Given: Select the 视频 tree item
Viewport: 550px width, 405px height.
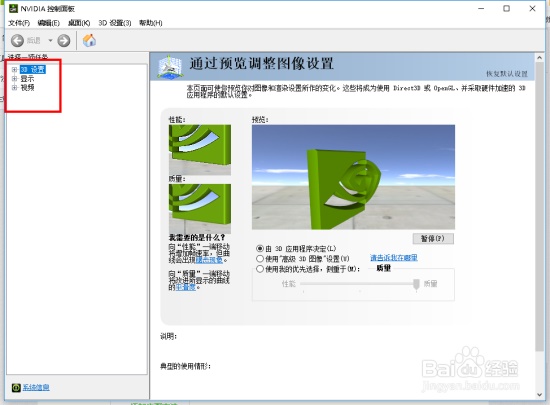Looking at the screenshot, I should [x=27, y=88].
